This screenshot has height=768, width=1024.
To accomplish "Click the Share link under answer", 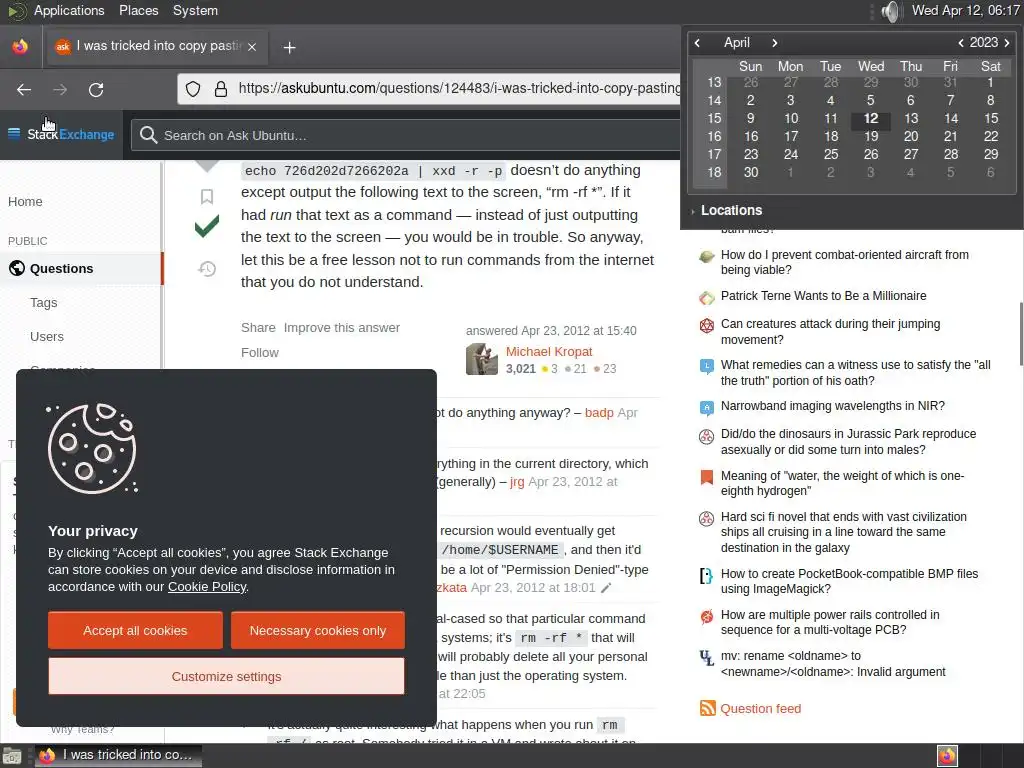I will pyautogui.click(x=258, y=328).
